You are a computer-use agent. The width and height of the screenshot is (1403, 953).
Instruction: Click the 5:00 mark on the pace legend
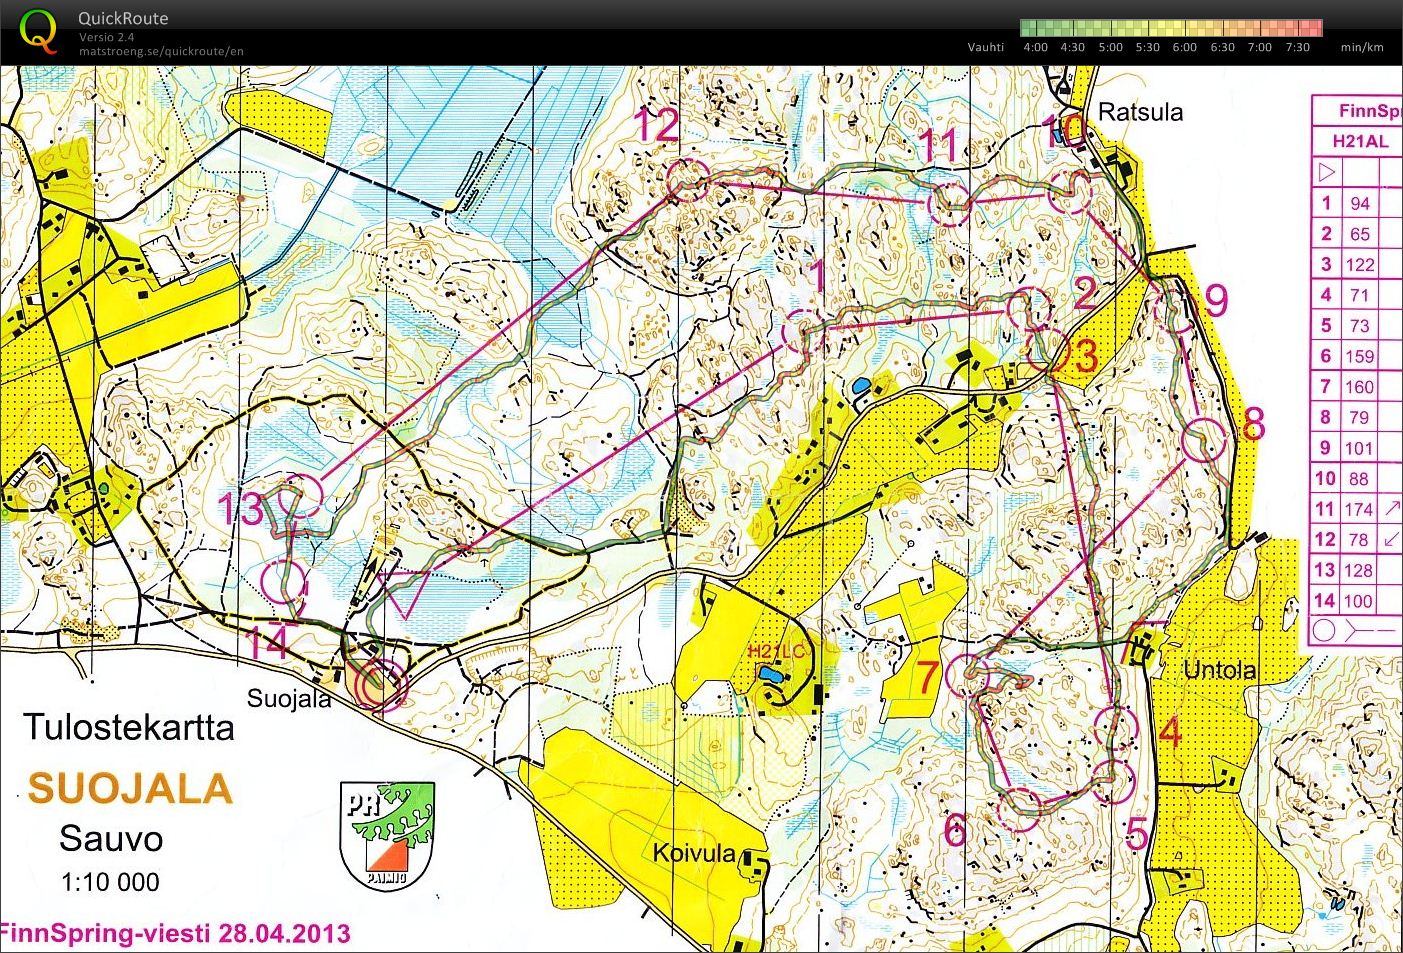(1109, 47)
